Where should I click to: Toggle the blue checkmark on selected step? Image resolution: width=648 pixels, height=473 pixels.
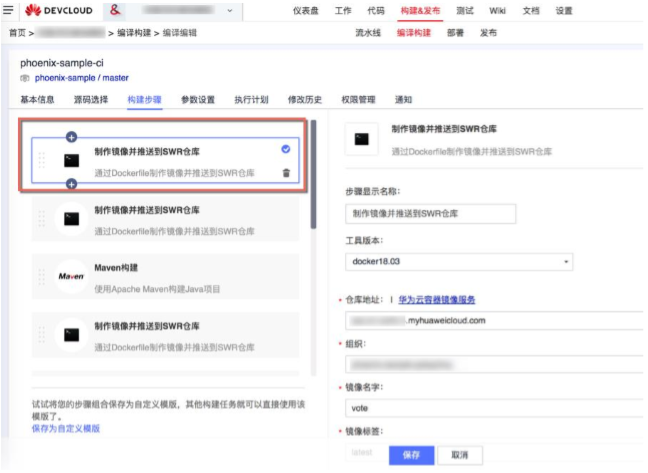[286, 149]
